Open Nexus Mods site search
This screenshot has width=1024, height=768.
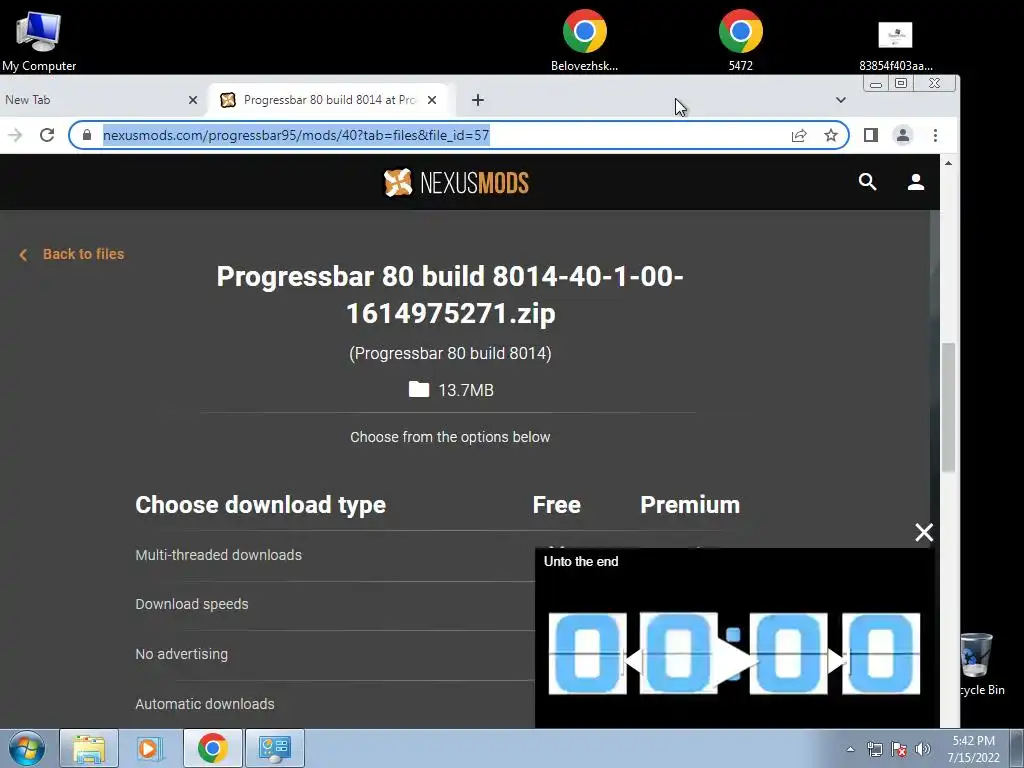[867, 182]
